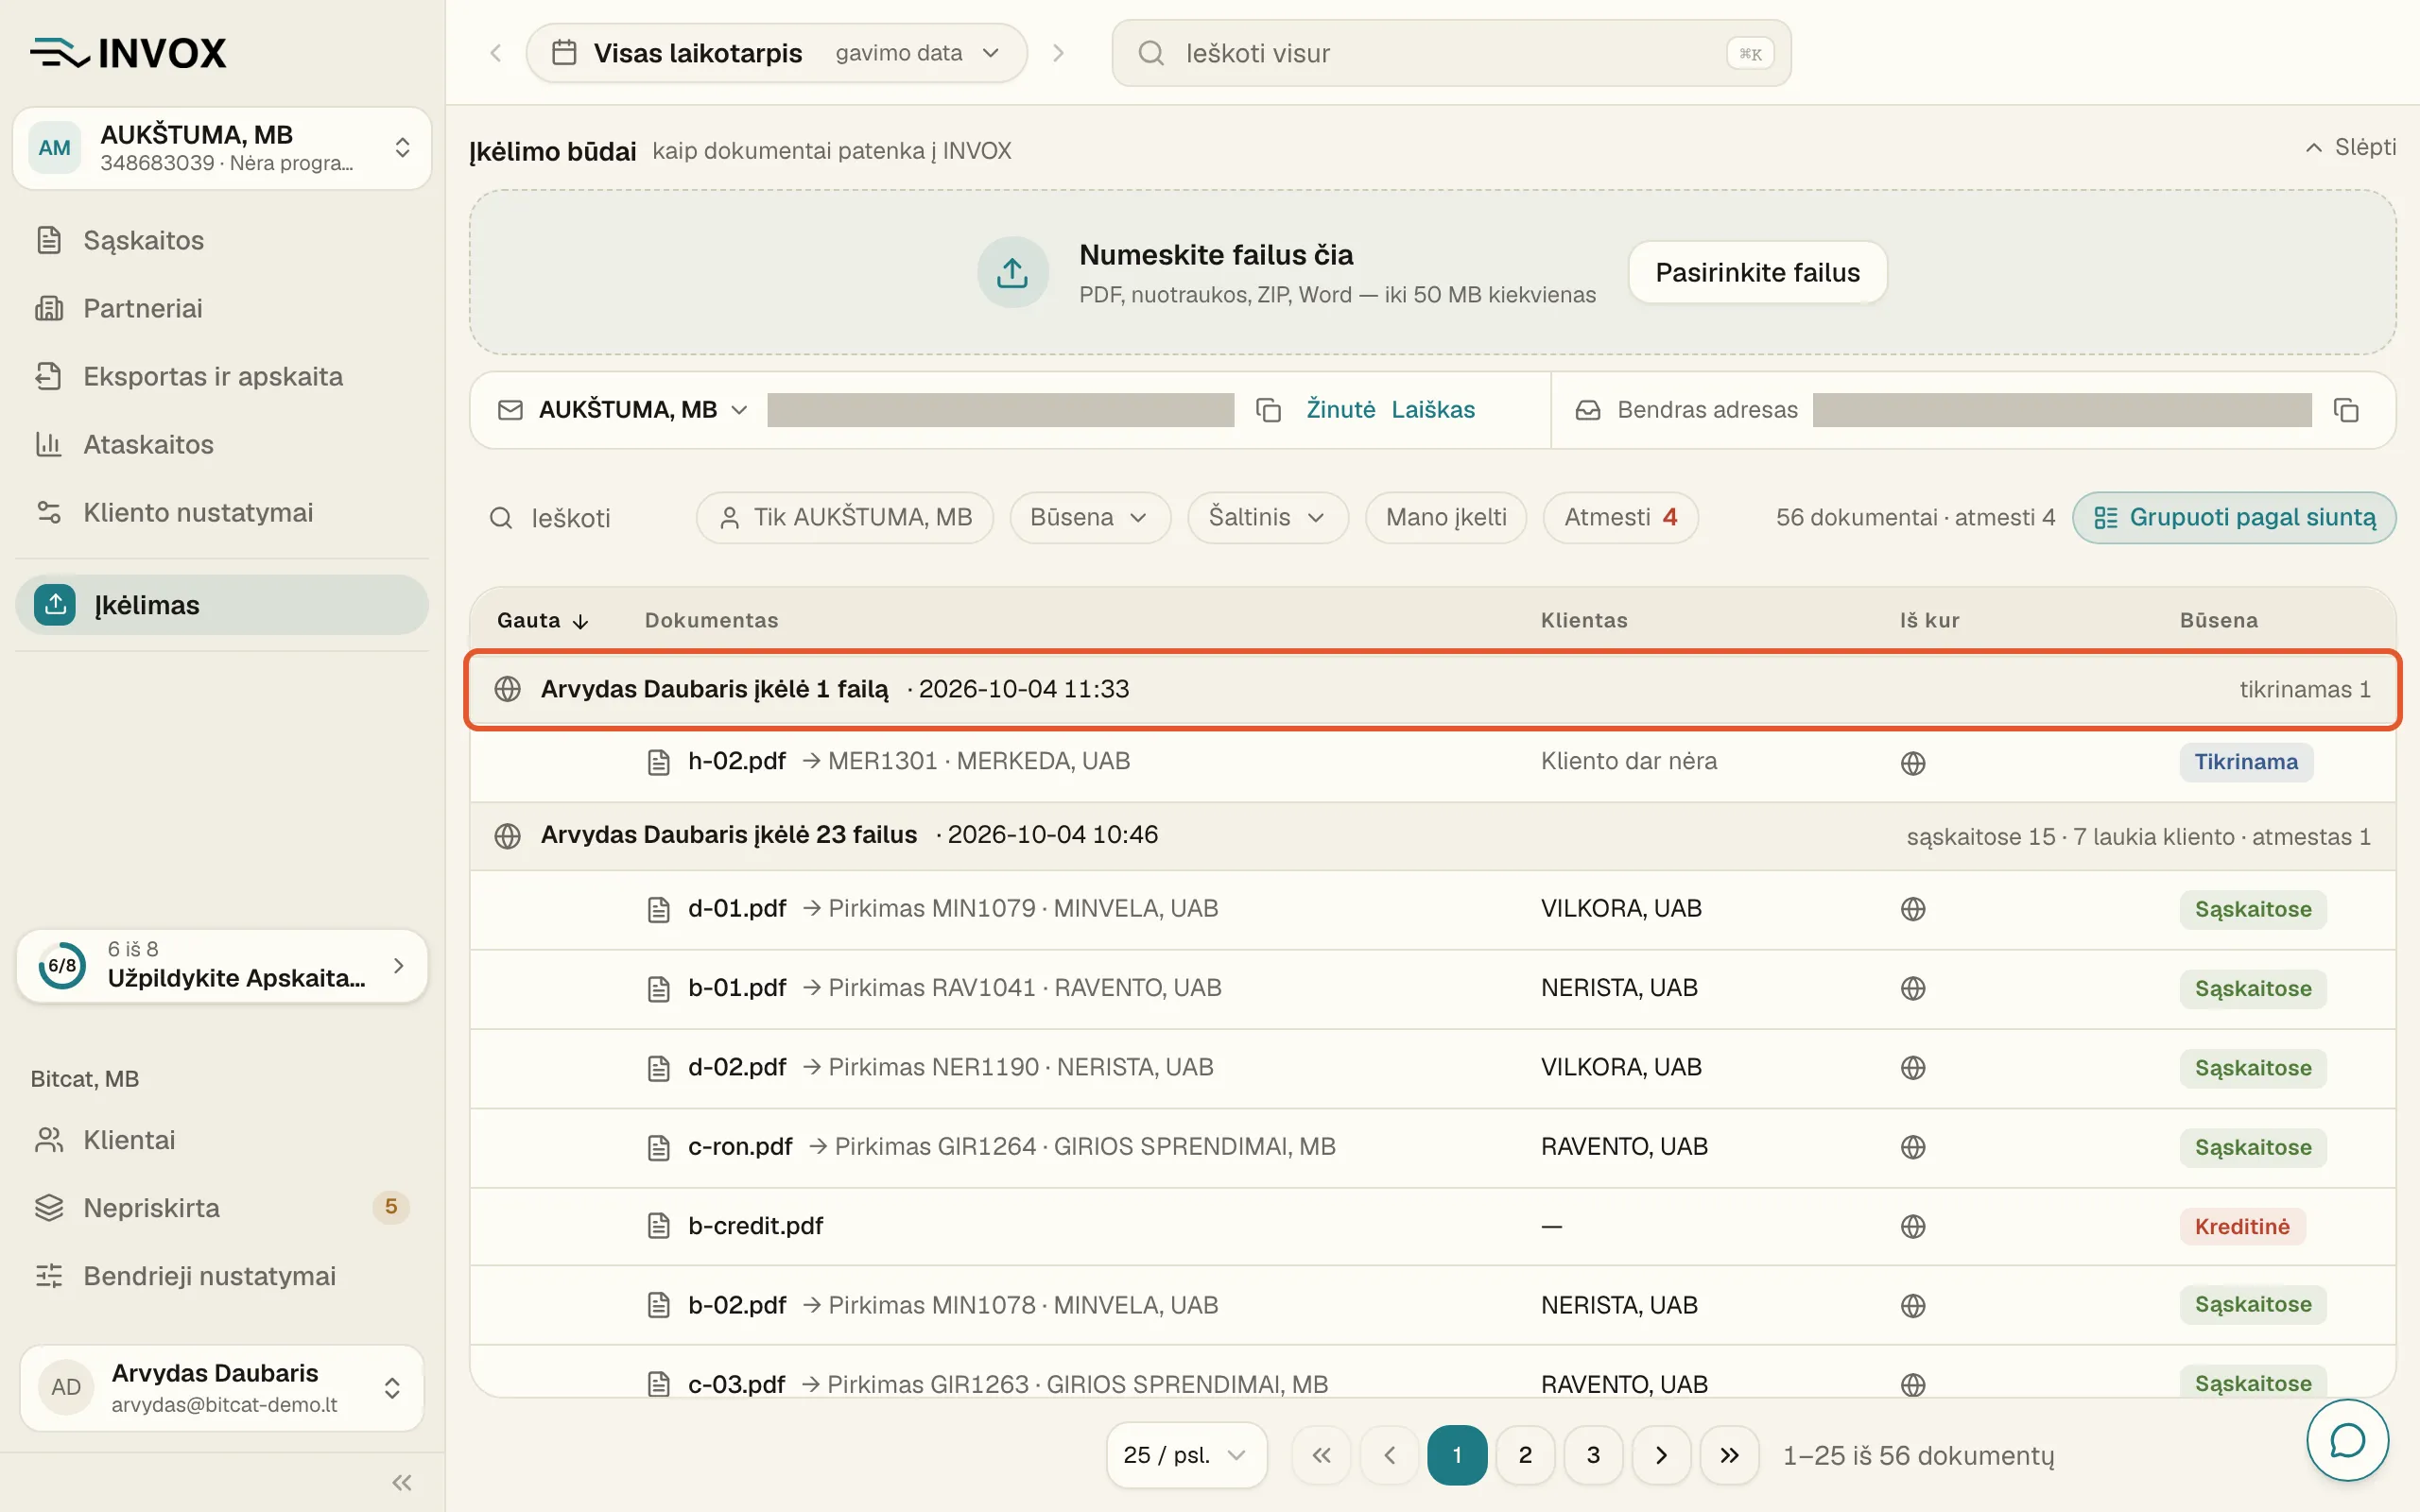Click Pasirinkite failus button

pyautogui.click(x=1757, y=272)
